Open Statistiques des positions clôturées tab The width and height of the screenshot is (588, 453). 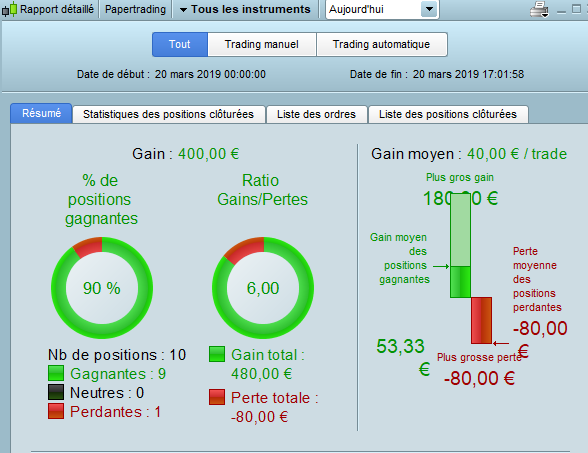[168, 114]
